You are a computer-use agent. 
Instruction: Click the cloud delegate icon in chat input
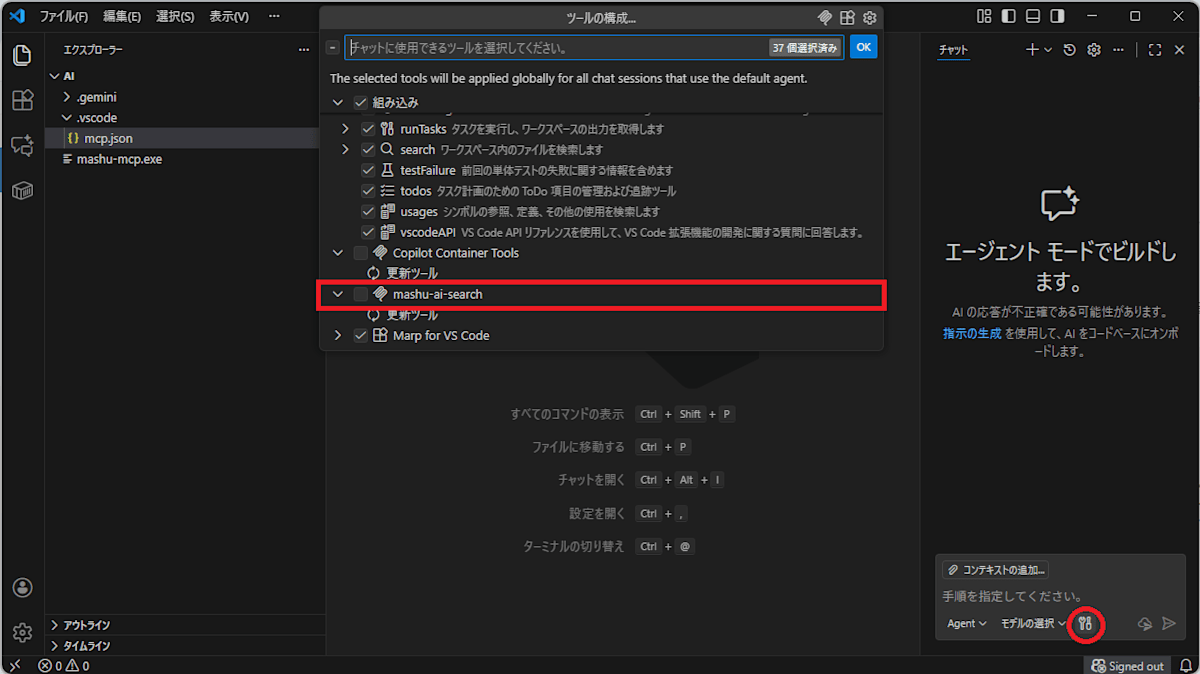[x=1145, y=623]
